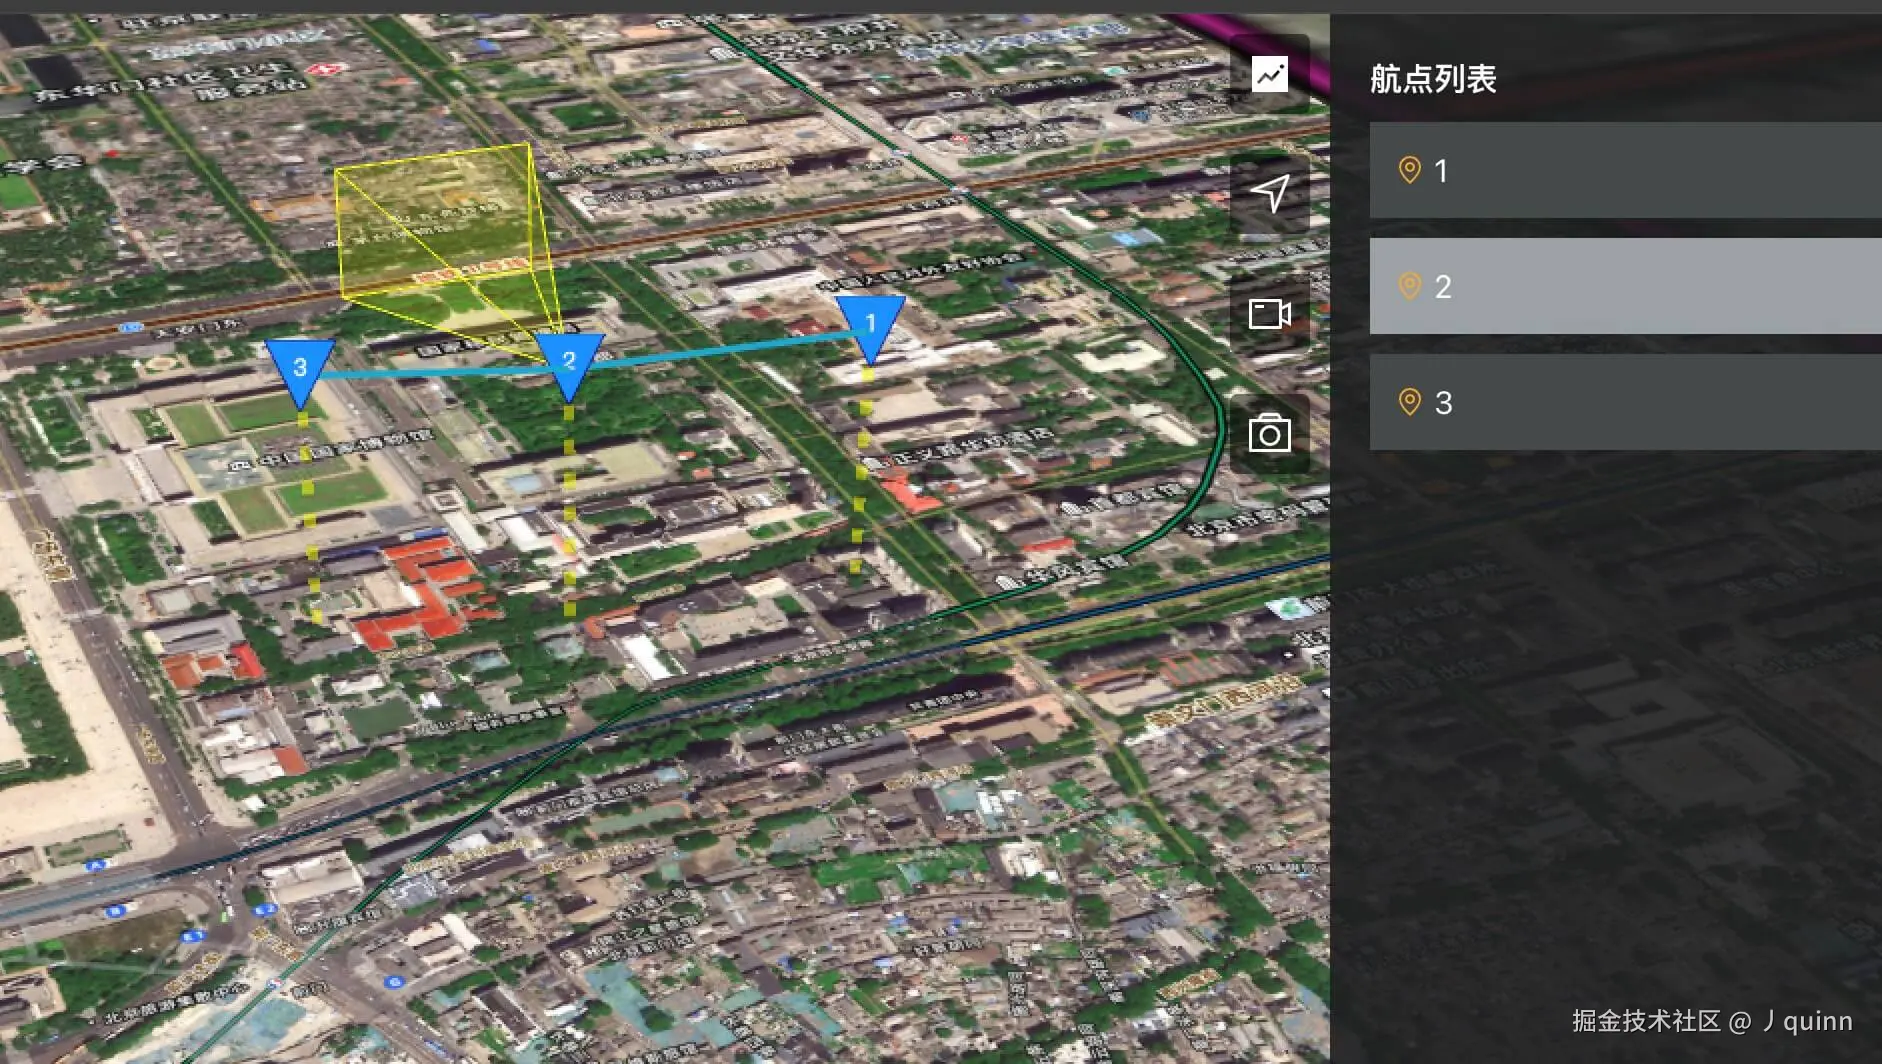
Task: Select waypoint 1 in the waypoint list
Action: tap(1626, 170)
